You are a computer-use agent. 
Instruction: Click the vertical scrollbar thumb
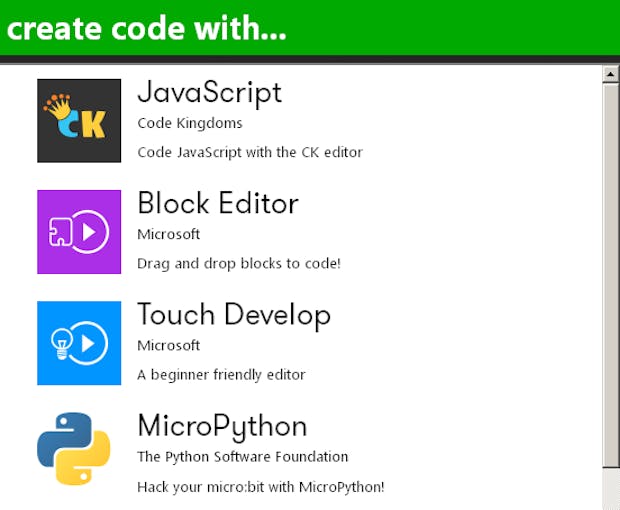point(611,275)
